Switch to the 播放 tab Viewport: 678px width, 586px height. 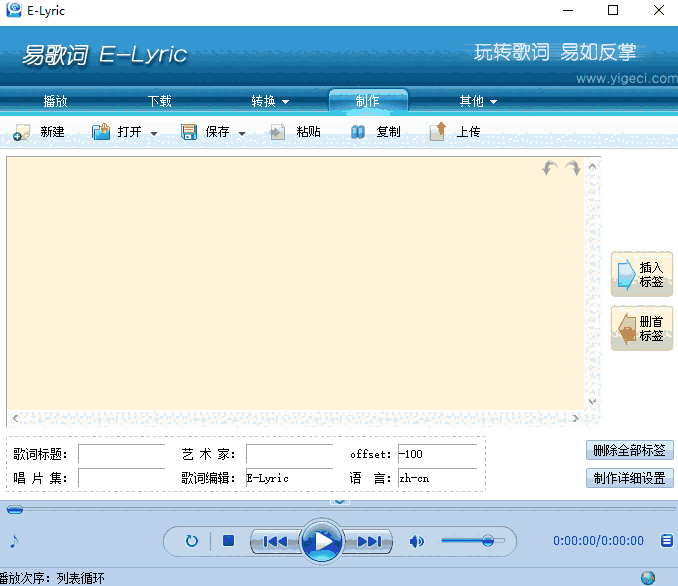55,101
